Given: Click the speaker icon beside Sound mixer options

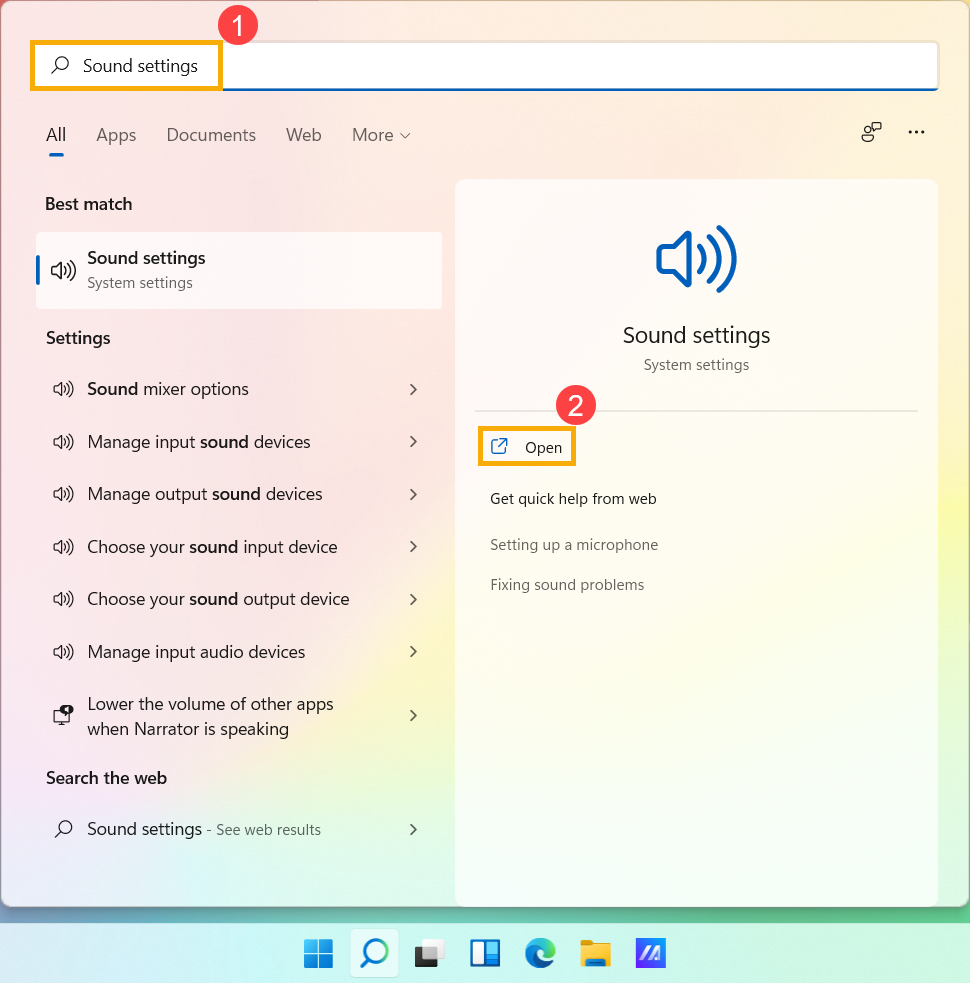Looking at the screenshot, I should [x=63, y=389].
